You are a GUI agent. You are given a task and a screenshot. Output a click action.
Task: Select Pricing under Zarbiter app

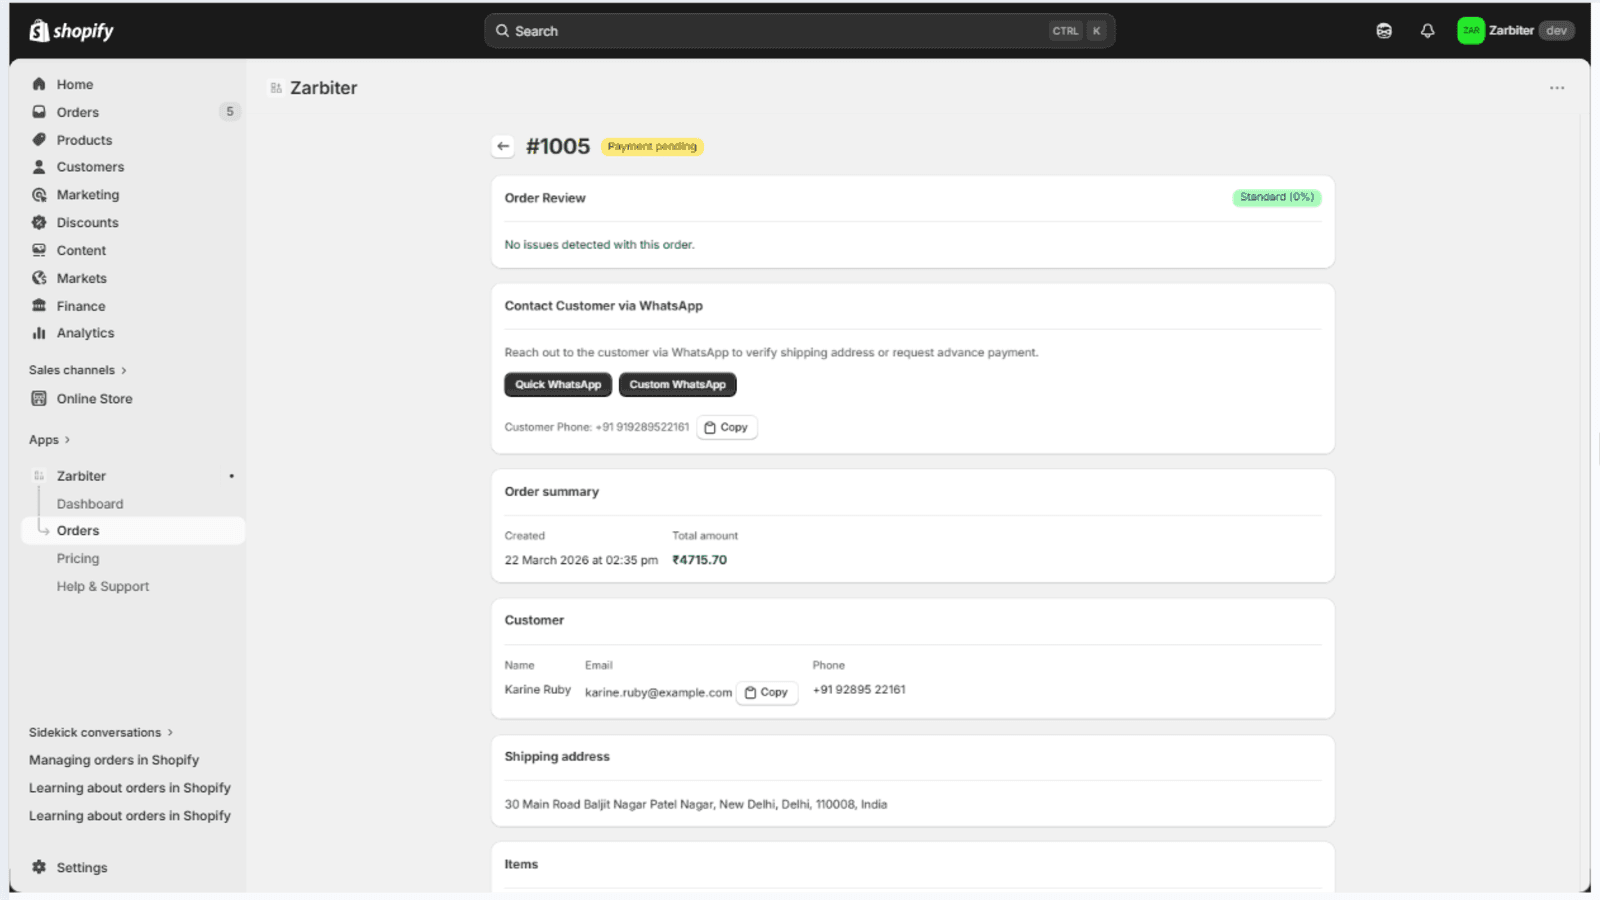pos(78,558)
